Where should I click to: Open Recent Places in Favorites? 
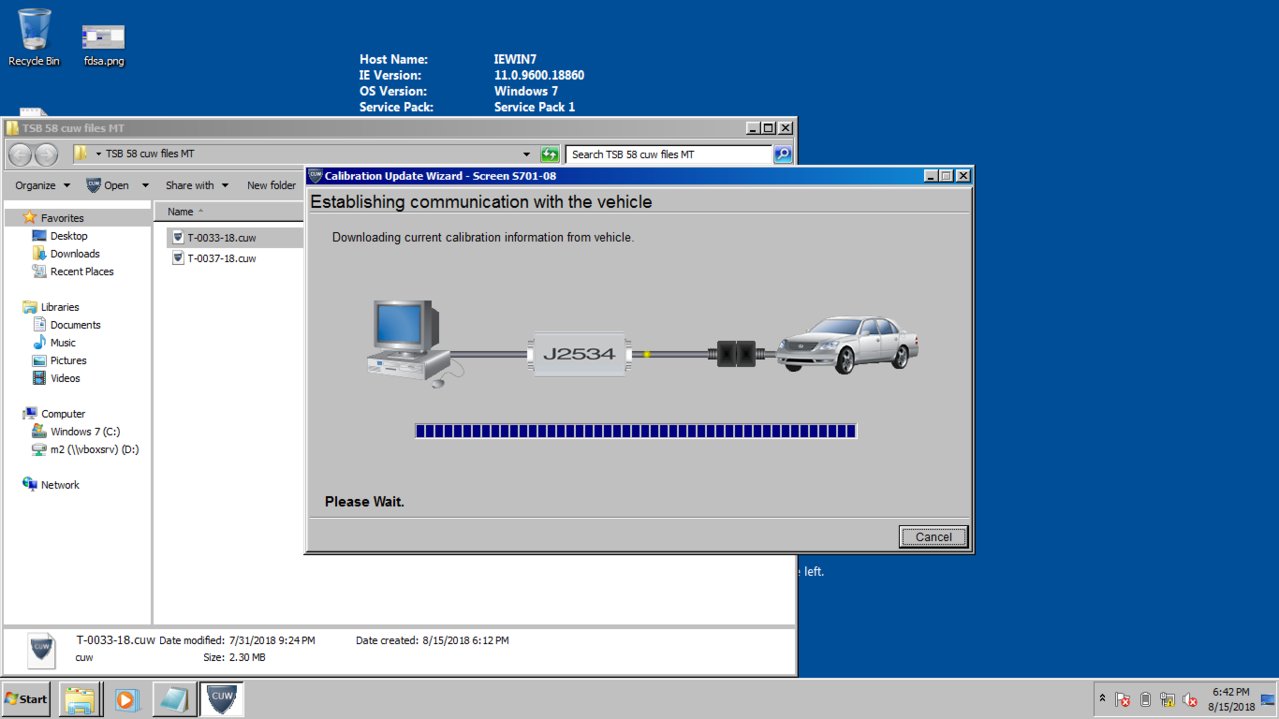[x=82, y=272]
